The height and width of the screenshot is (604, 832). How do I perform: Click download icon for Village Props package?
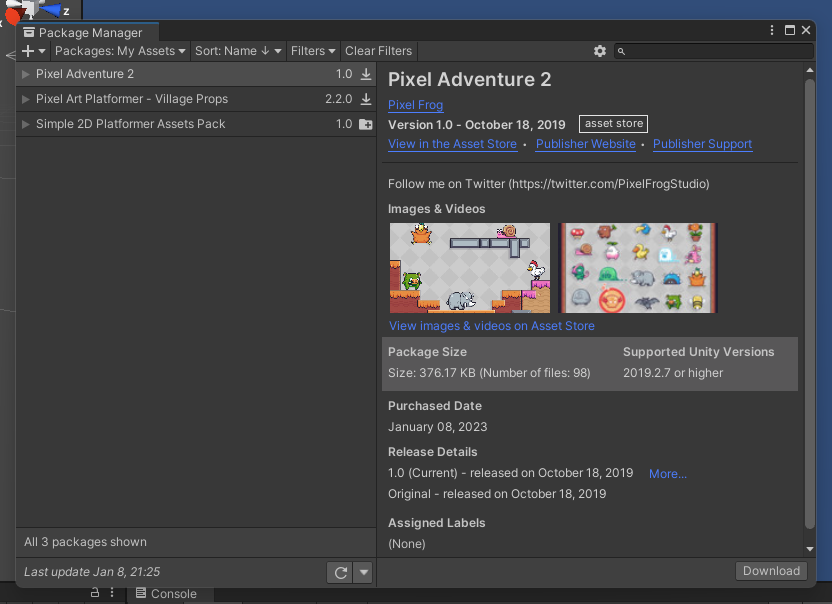(366, 99)
